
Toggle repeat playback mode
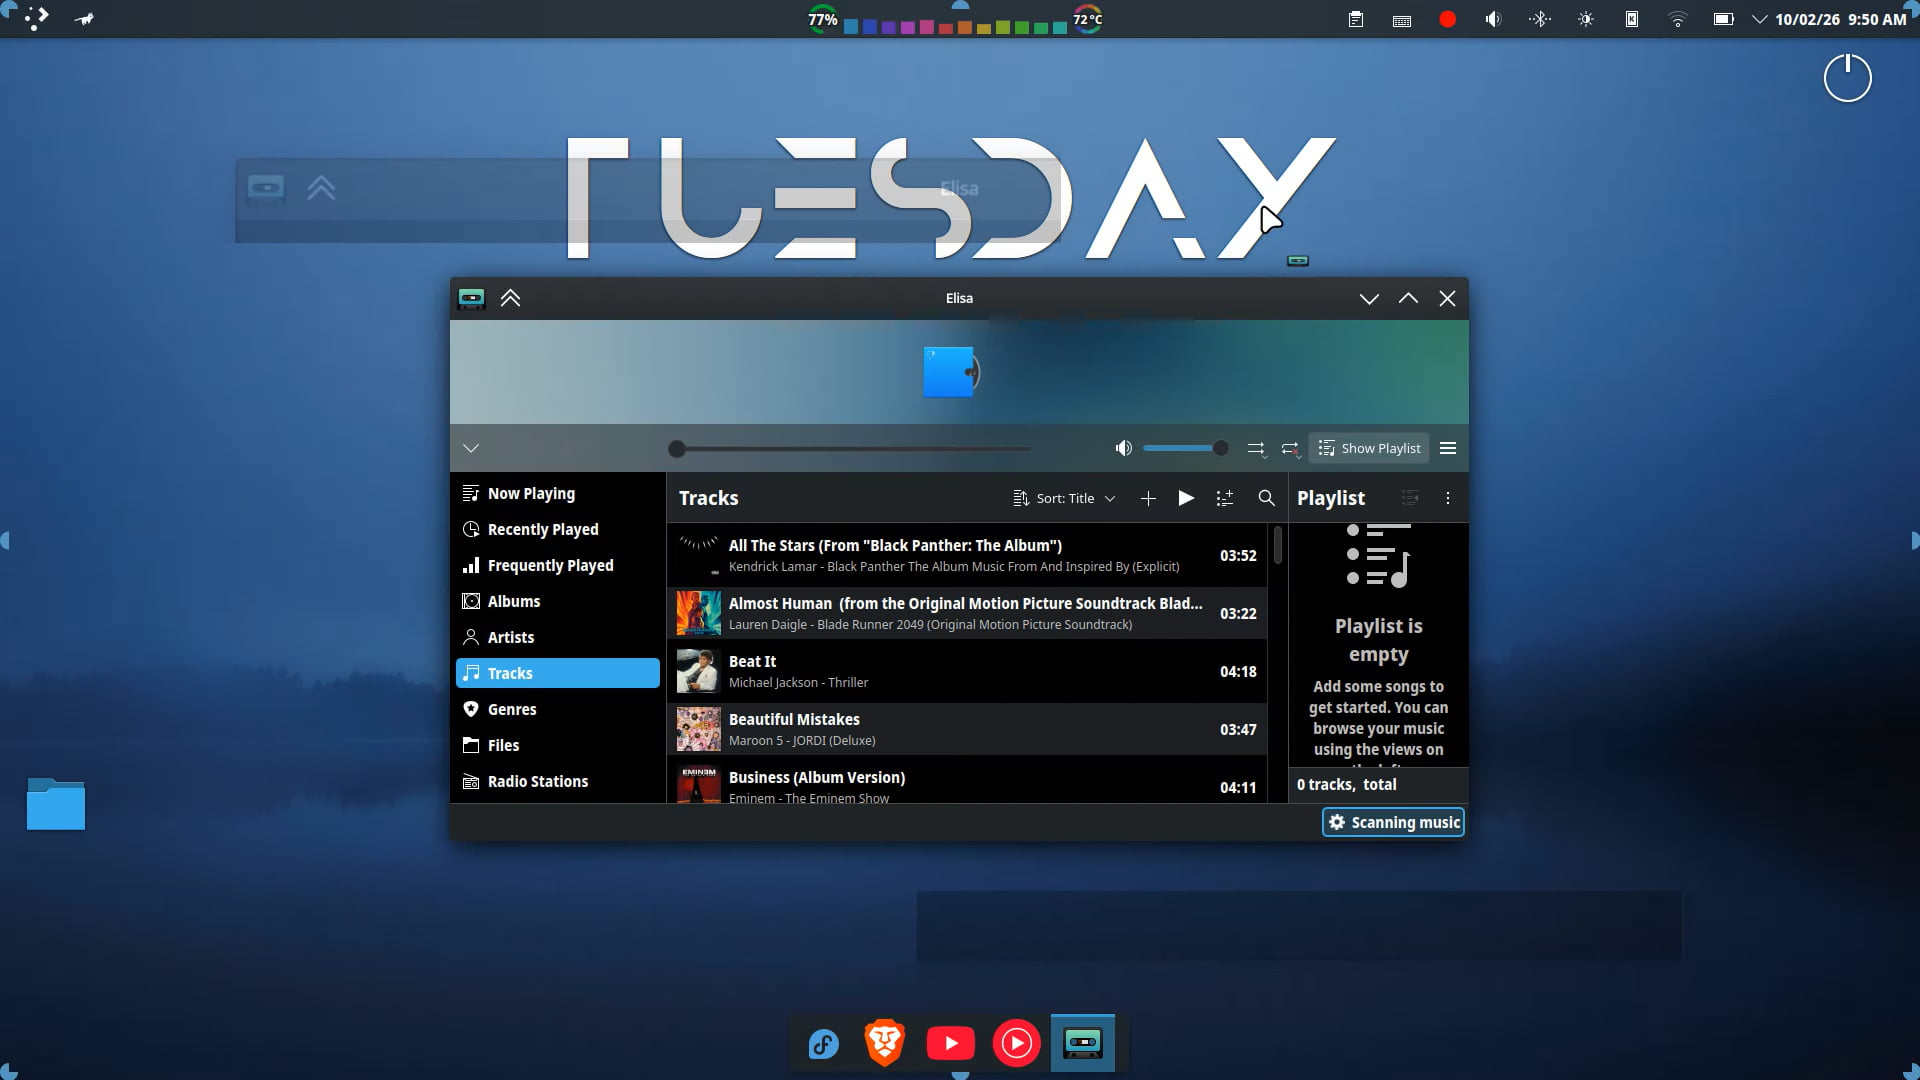point(1290,449)
